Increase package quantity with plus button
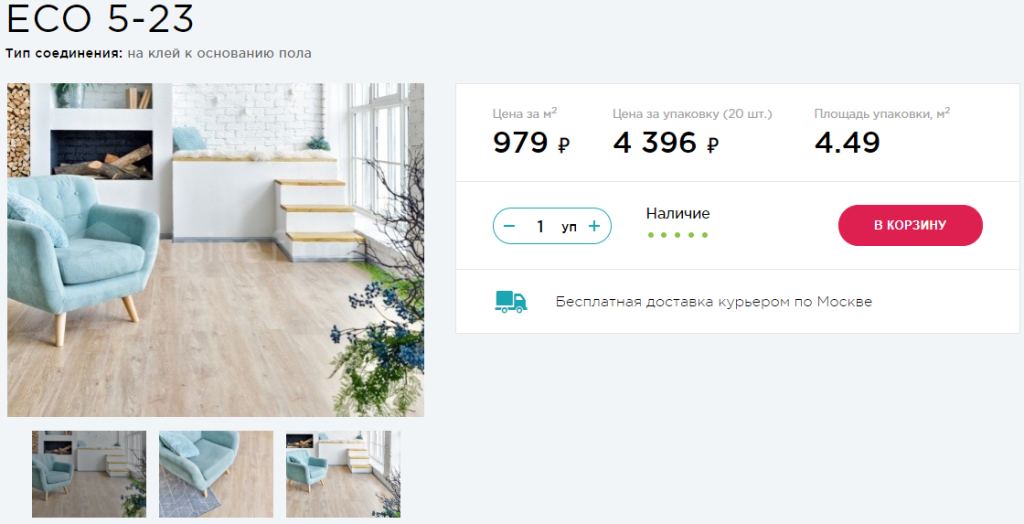Image resolution: width=1024 pixels, height=524 pixels. coord(594,226)
